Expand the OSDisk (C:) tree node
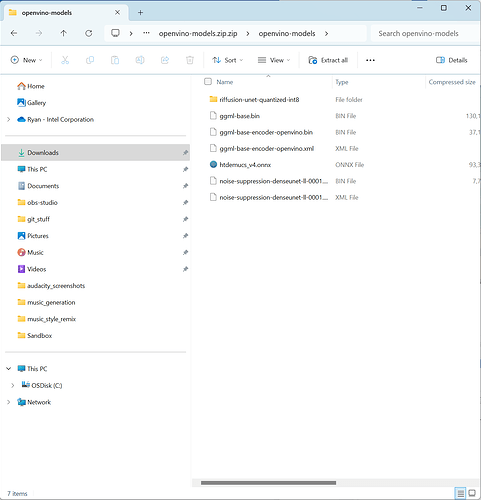 click(13, 385)
